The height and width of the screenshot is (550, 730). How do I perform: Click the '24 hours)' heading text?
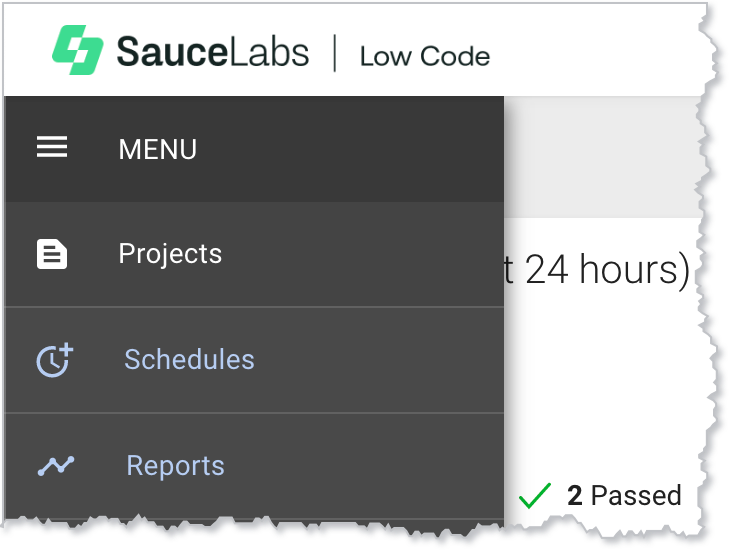607,270
